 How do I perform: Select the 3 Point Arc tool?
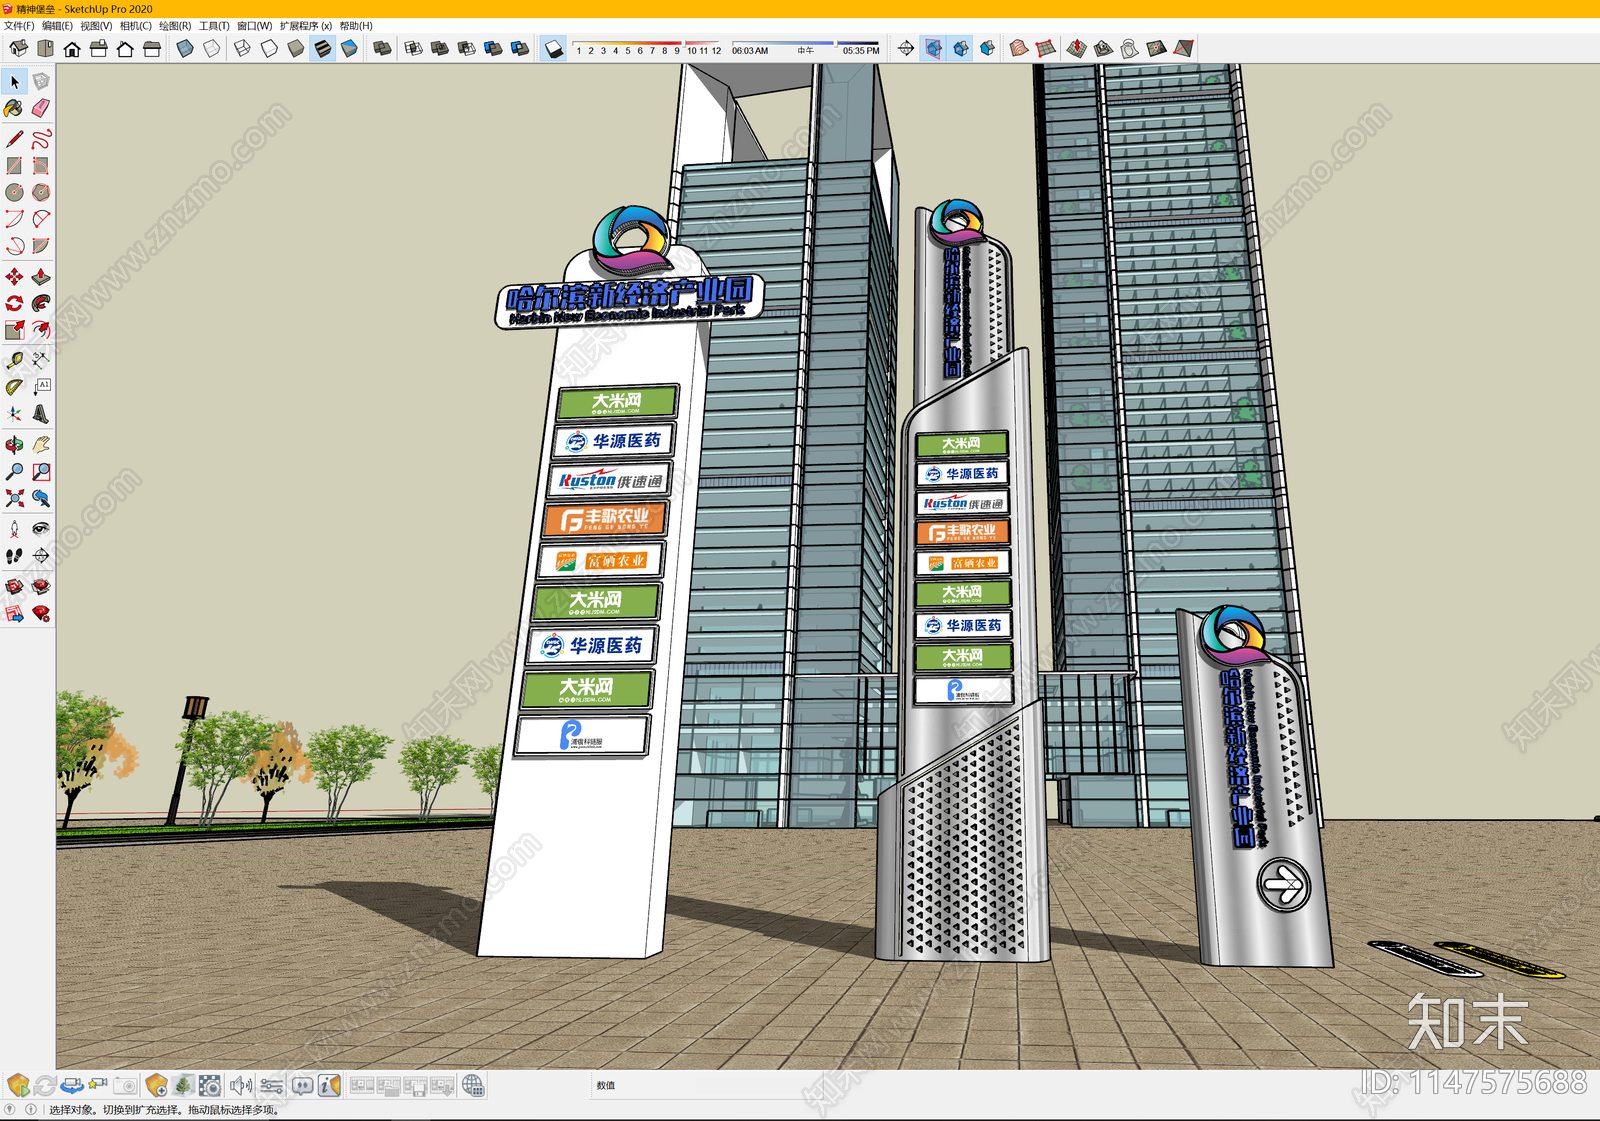(x=14, y=245)
